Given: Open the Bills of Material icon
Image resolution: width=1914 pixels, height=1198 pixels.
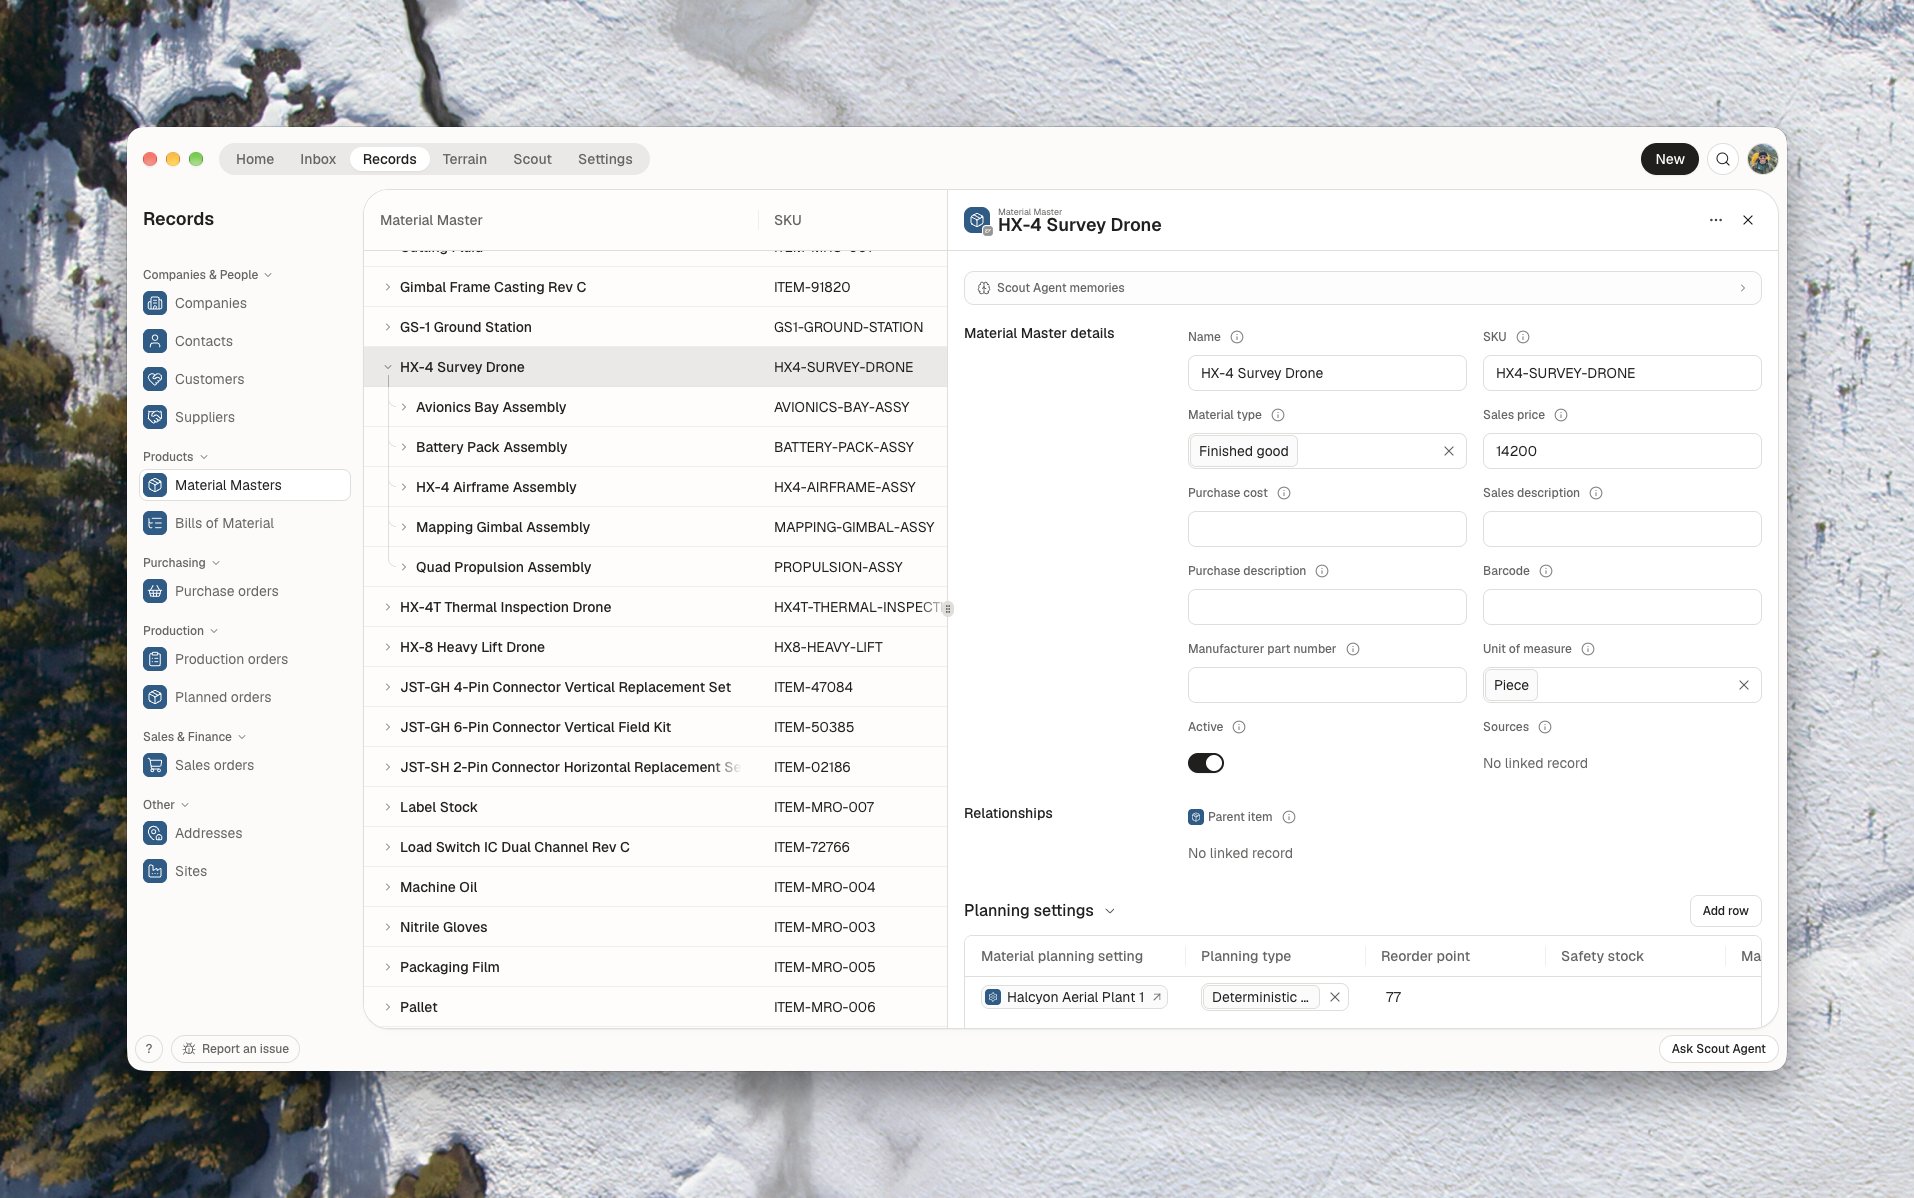Looking at the screenshot, I should [x=155, y=523].
